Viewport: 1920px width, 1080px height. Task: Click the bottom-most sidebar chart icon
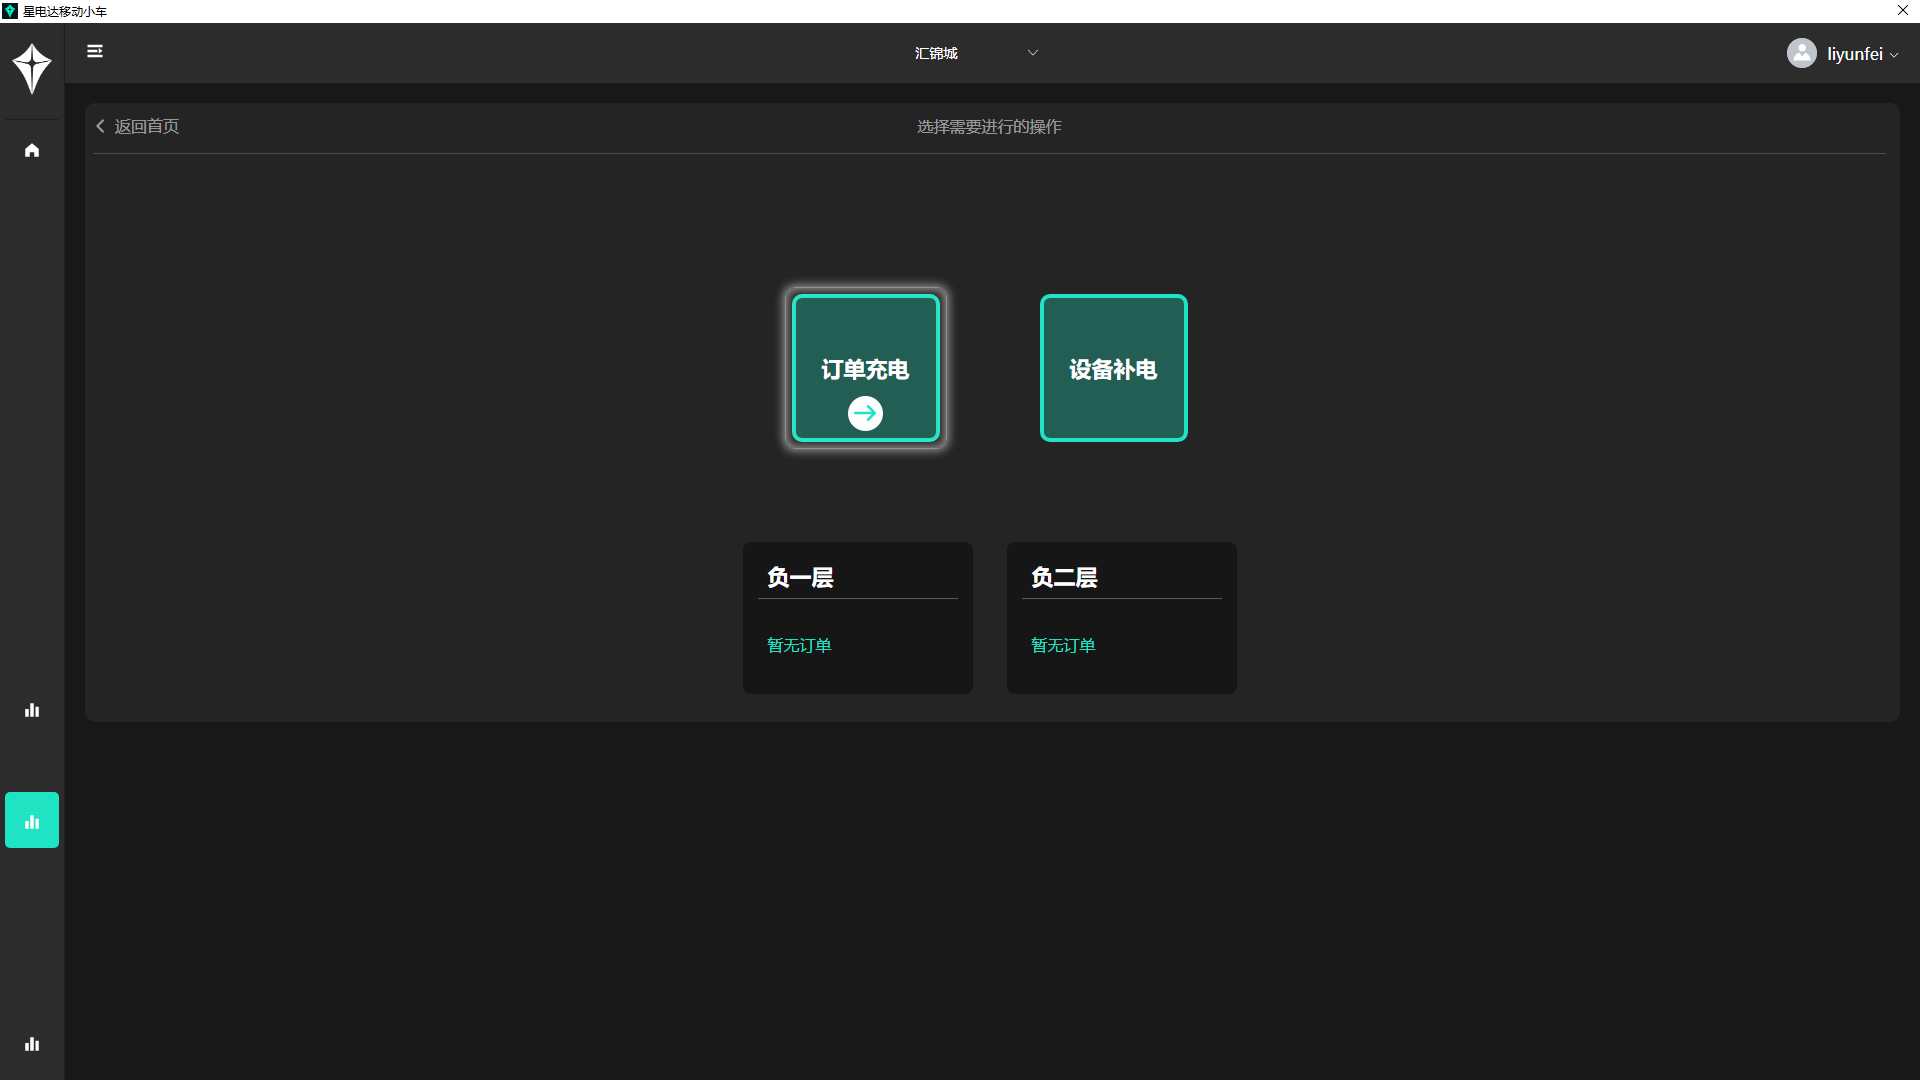(x=32, y=1044)
